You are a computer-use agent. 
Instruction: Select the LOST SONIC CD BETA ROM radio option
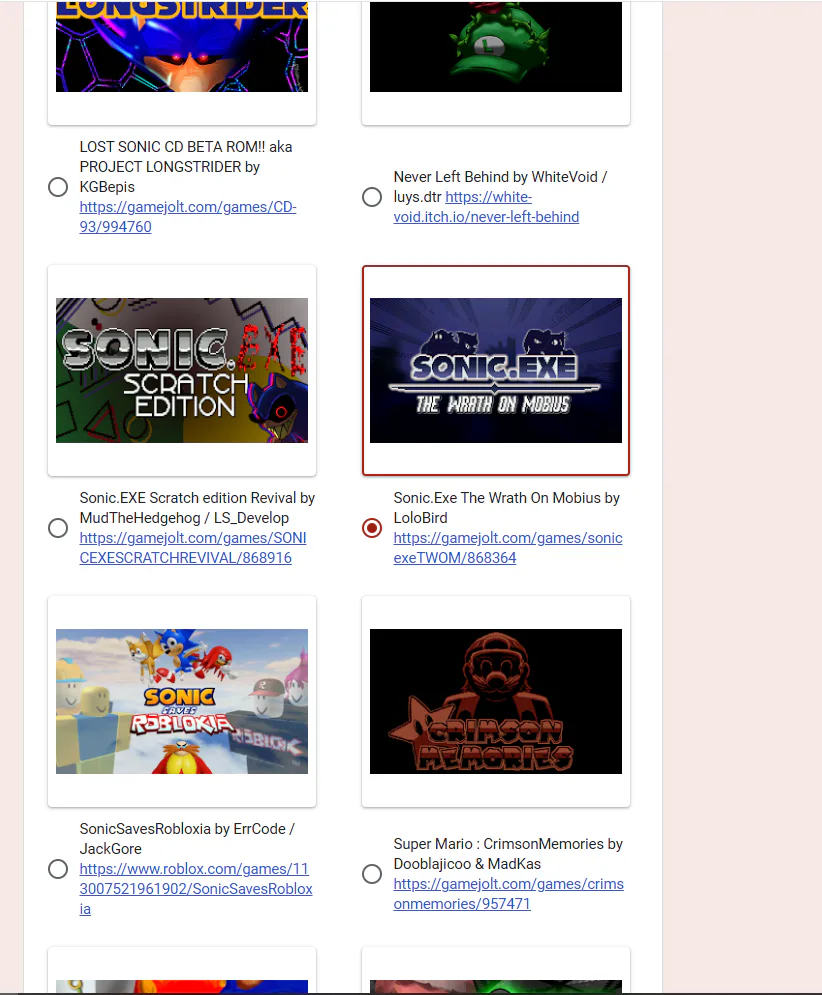tap(58, 187)
